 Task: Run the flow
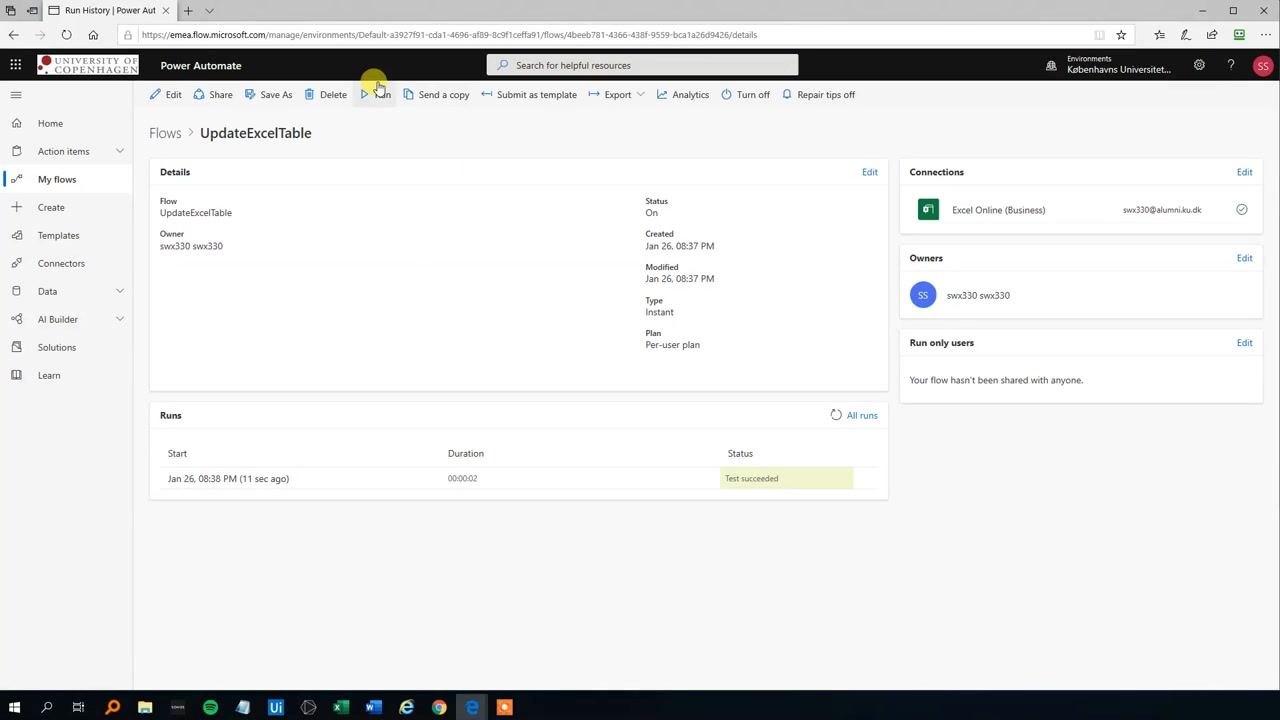pyautogui.click(x=375, y=95)
